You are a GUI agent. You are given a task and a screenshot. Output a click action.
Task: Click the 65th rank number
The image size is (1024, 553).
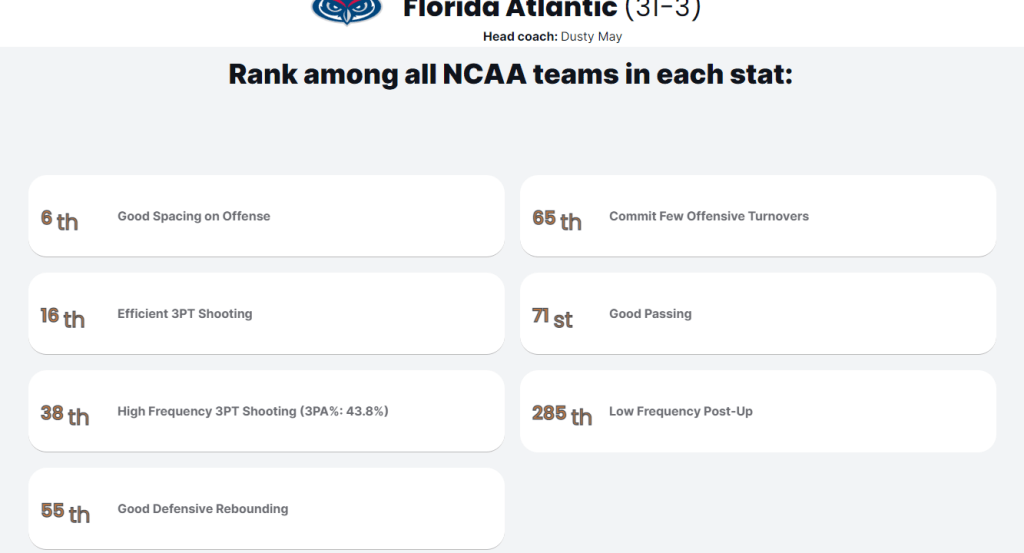(556, 218)
